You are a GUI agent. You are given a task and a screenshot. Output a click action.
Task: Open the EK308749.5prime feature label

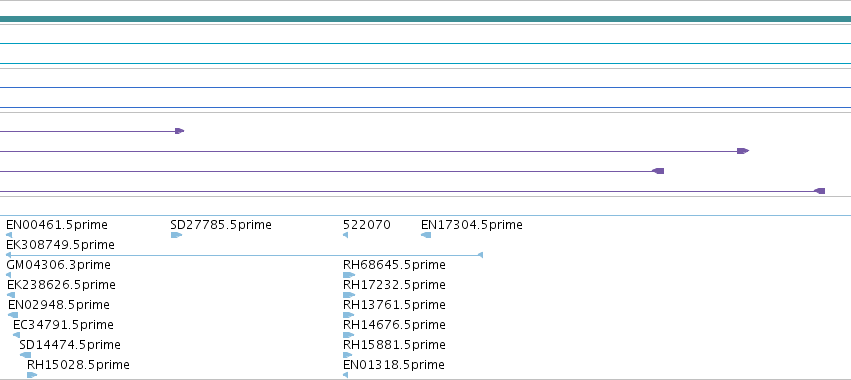[x=60, y=245]
